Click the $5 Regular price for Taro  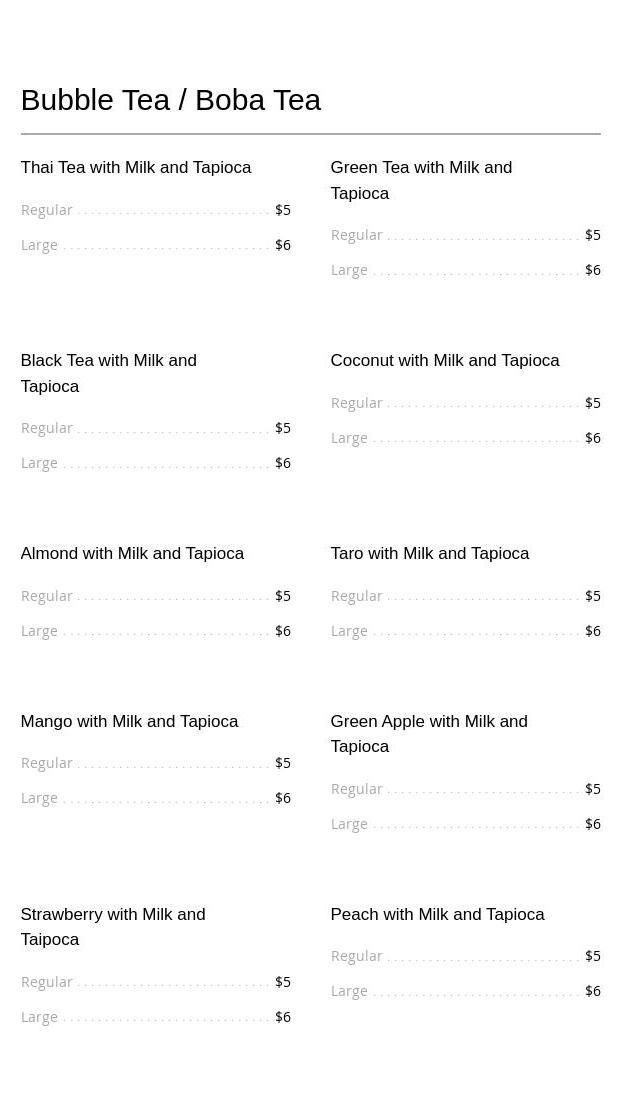pos(593,596)
